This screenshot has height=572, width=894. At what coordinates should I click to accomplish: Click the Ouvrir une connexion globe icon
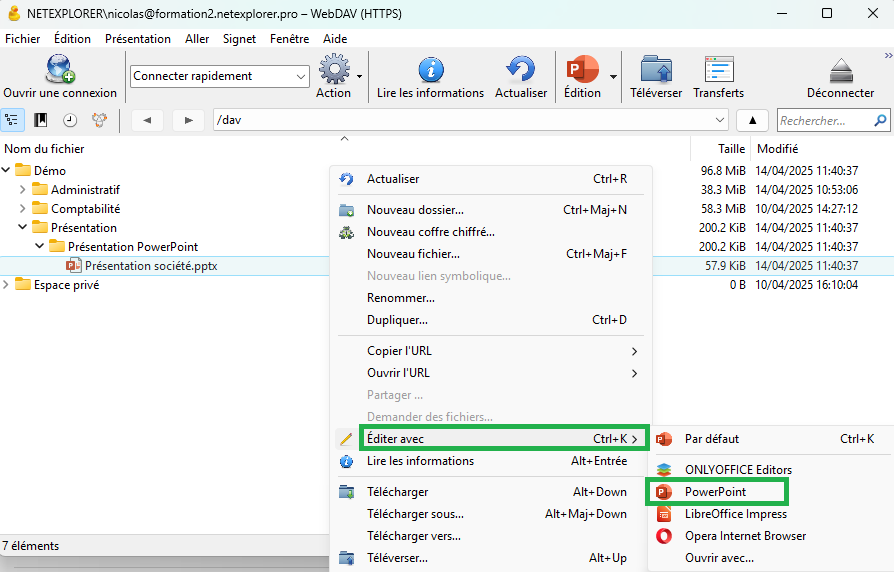click(x=59, y=71)
